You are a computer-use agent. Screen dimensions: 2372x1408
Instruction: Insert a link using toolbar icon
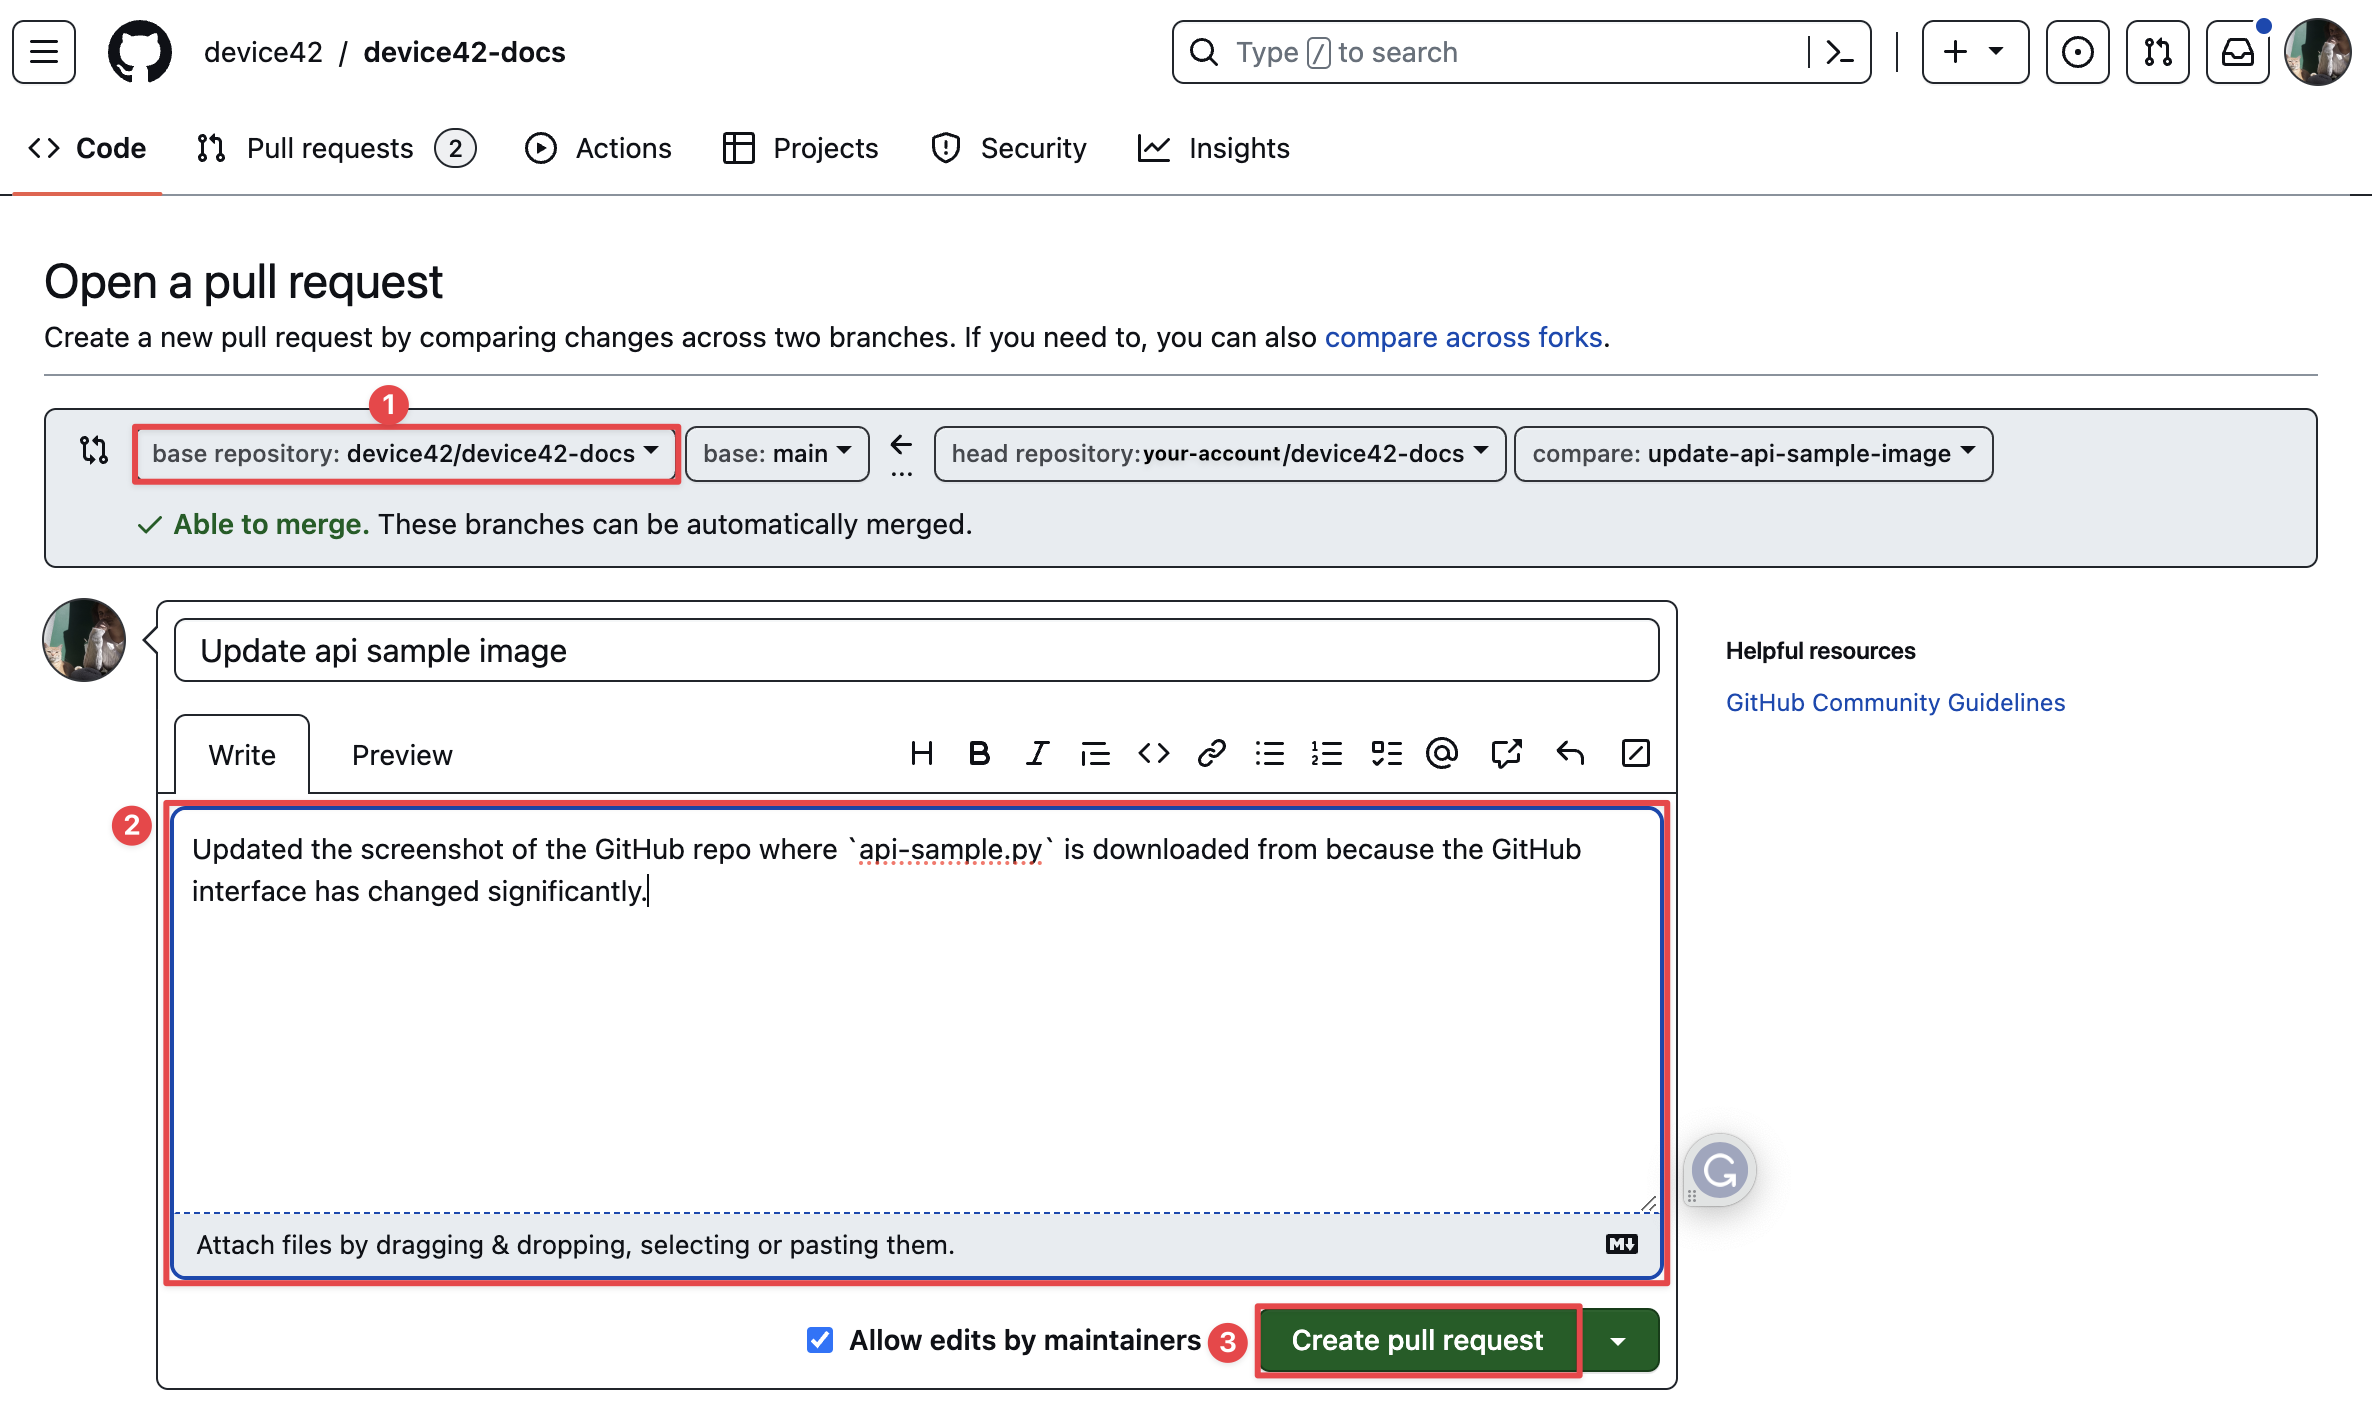coord(1211,753)
